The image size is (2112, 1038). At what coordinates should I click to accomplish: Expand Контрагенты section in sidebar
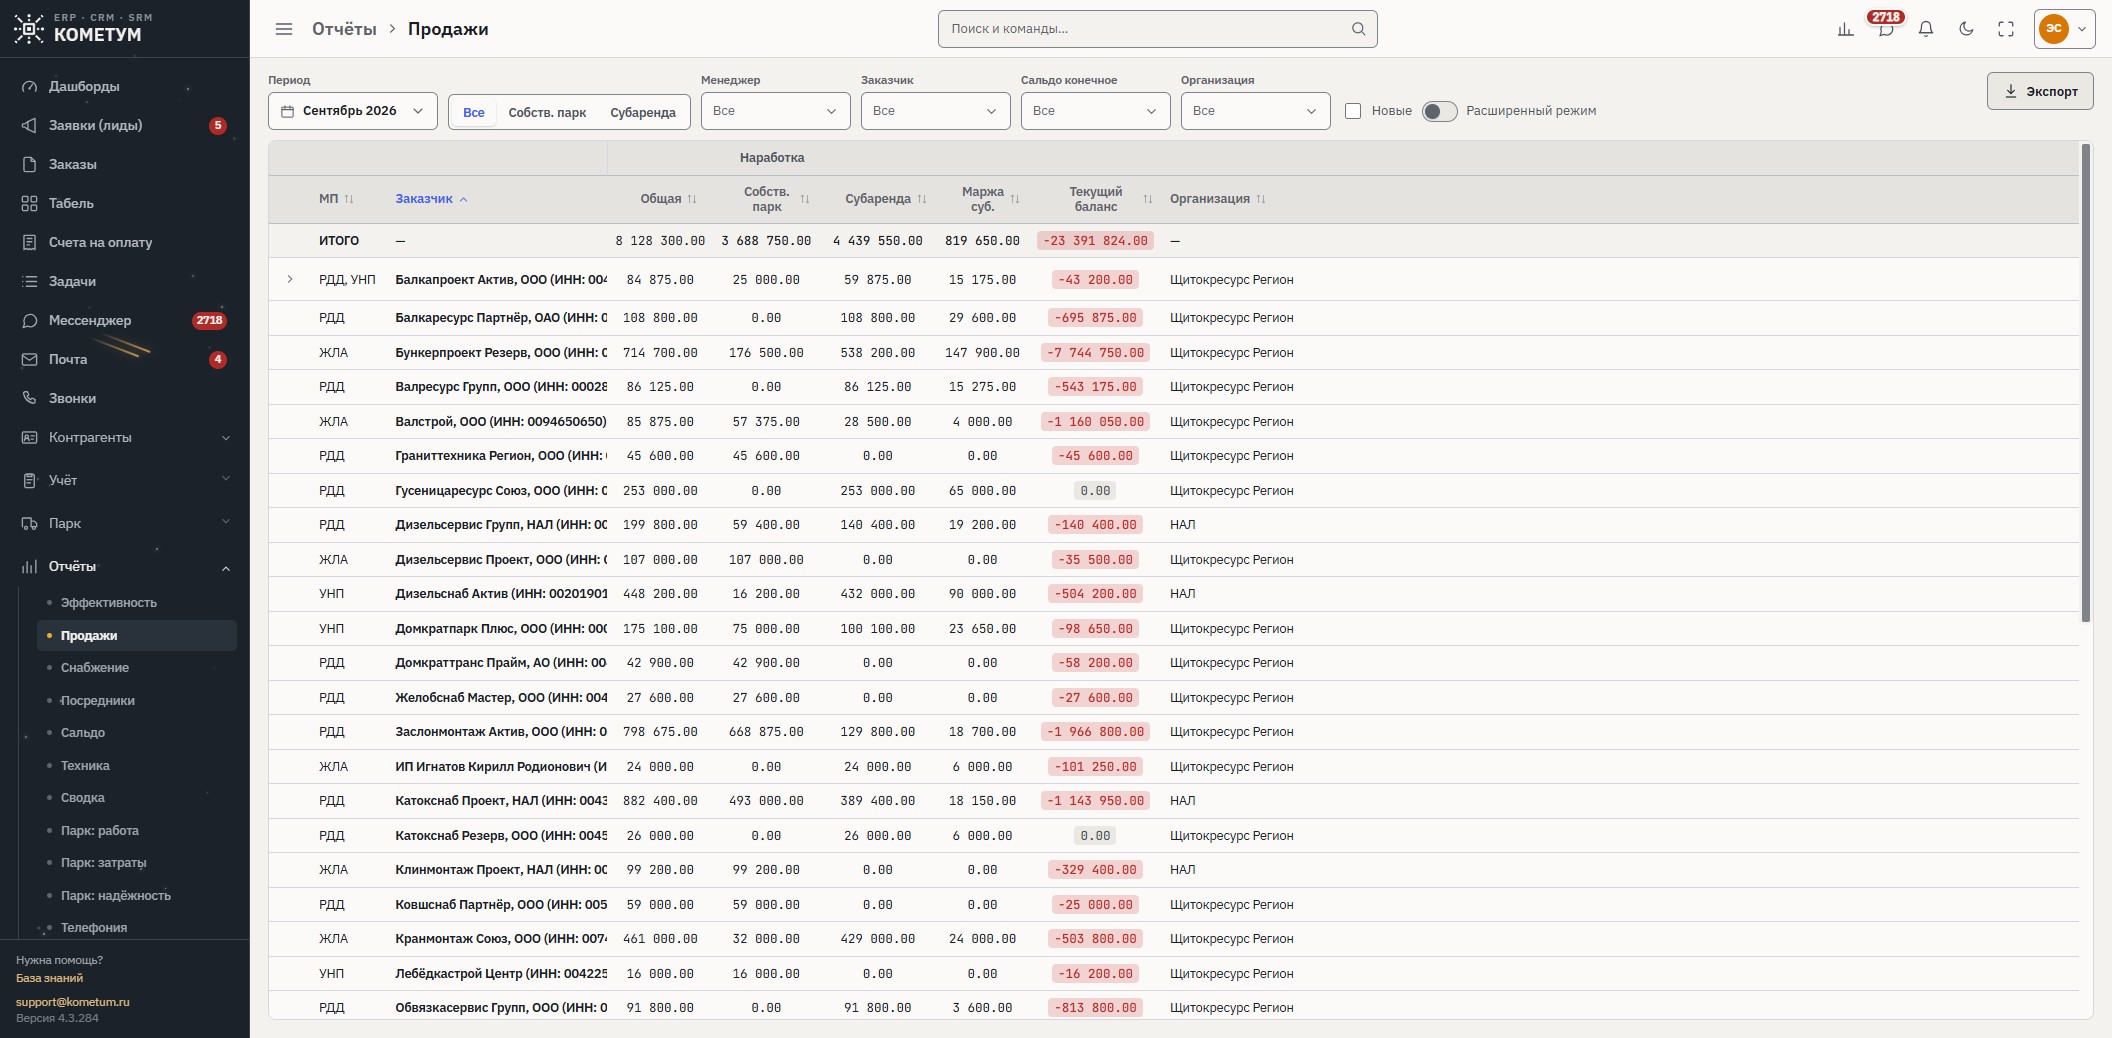[125, 437]
